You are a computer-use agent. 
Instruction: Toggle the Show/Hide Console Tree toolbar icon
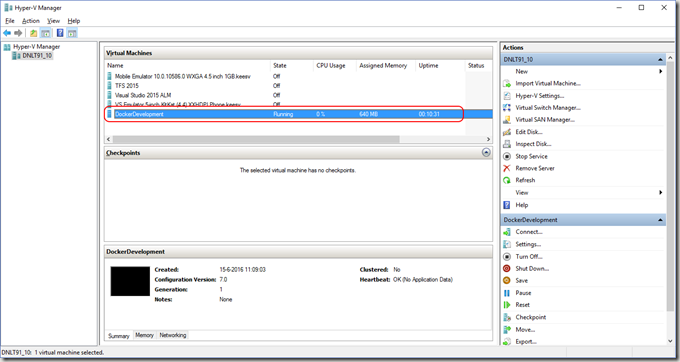click(x=45, y=33)
